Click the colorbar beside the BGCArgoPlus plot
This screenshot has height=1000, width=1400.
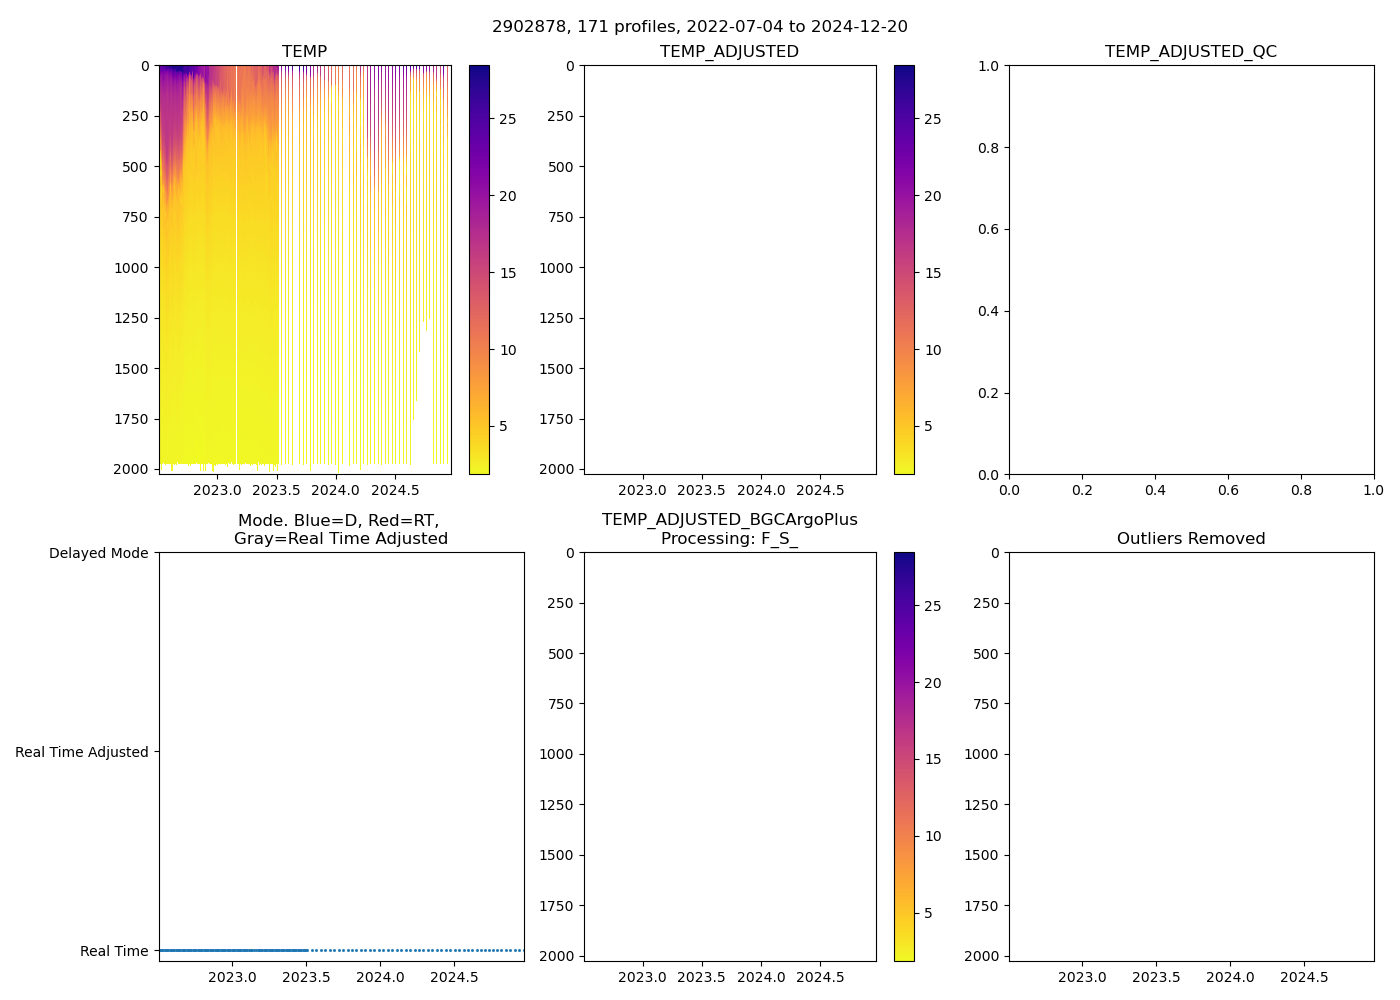(x=904, y=756)
